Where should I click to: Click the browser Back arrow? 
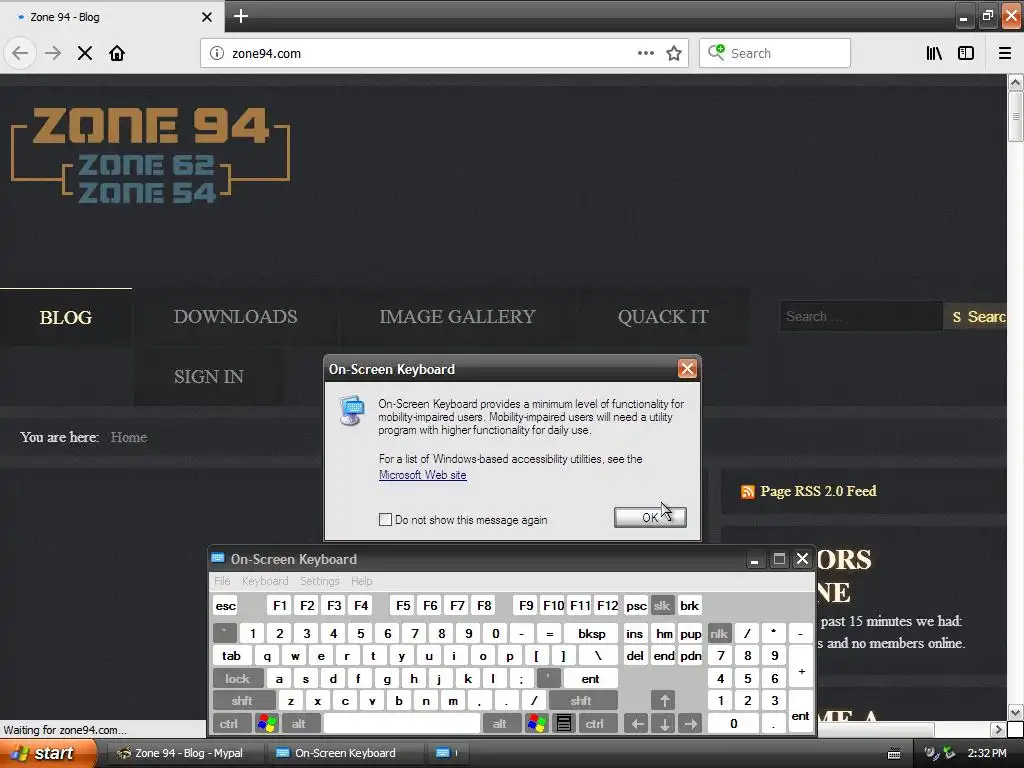click(x=20, y=53)
